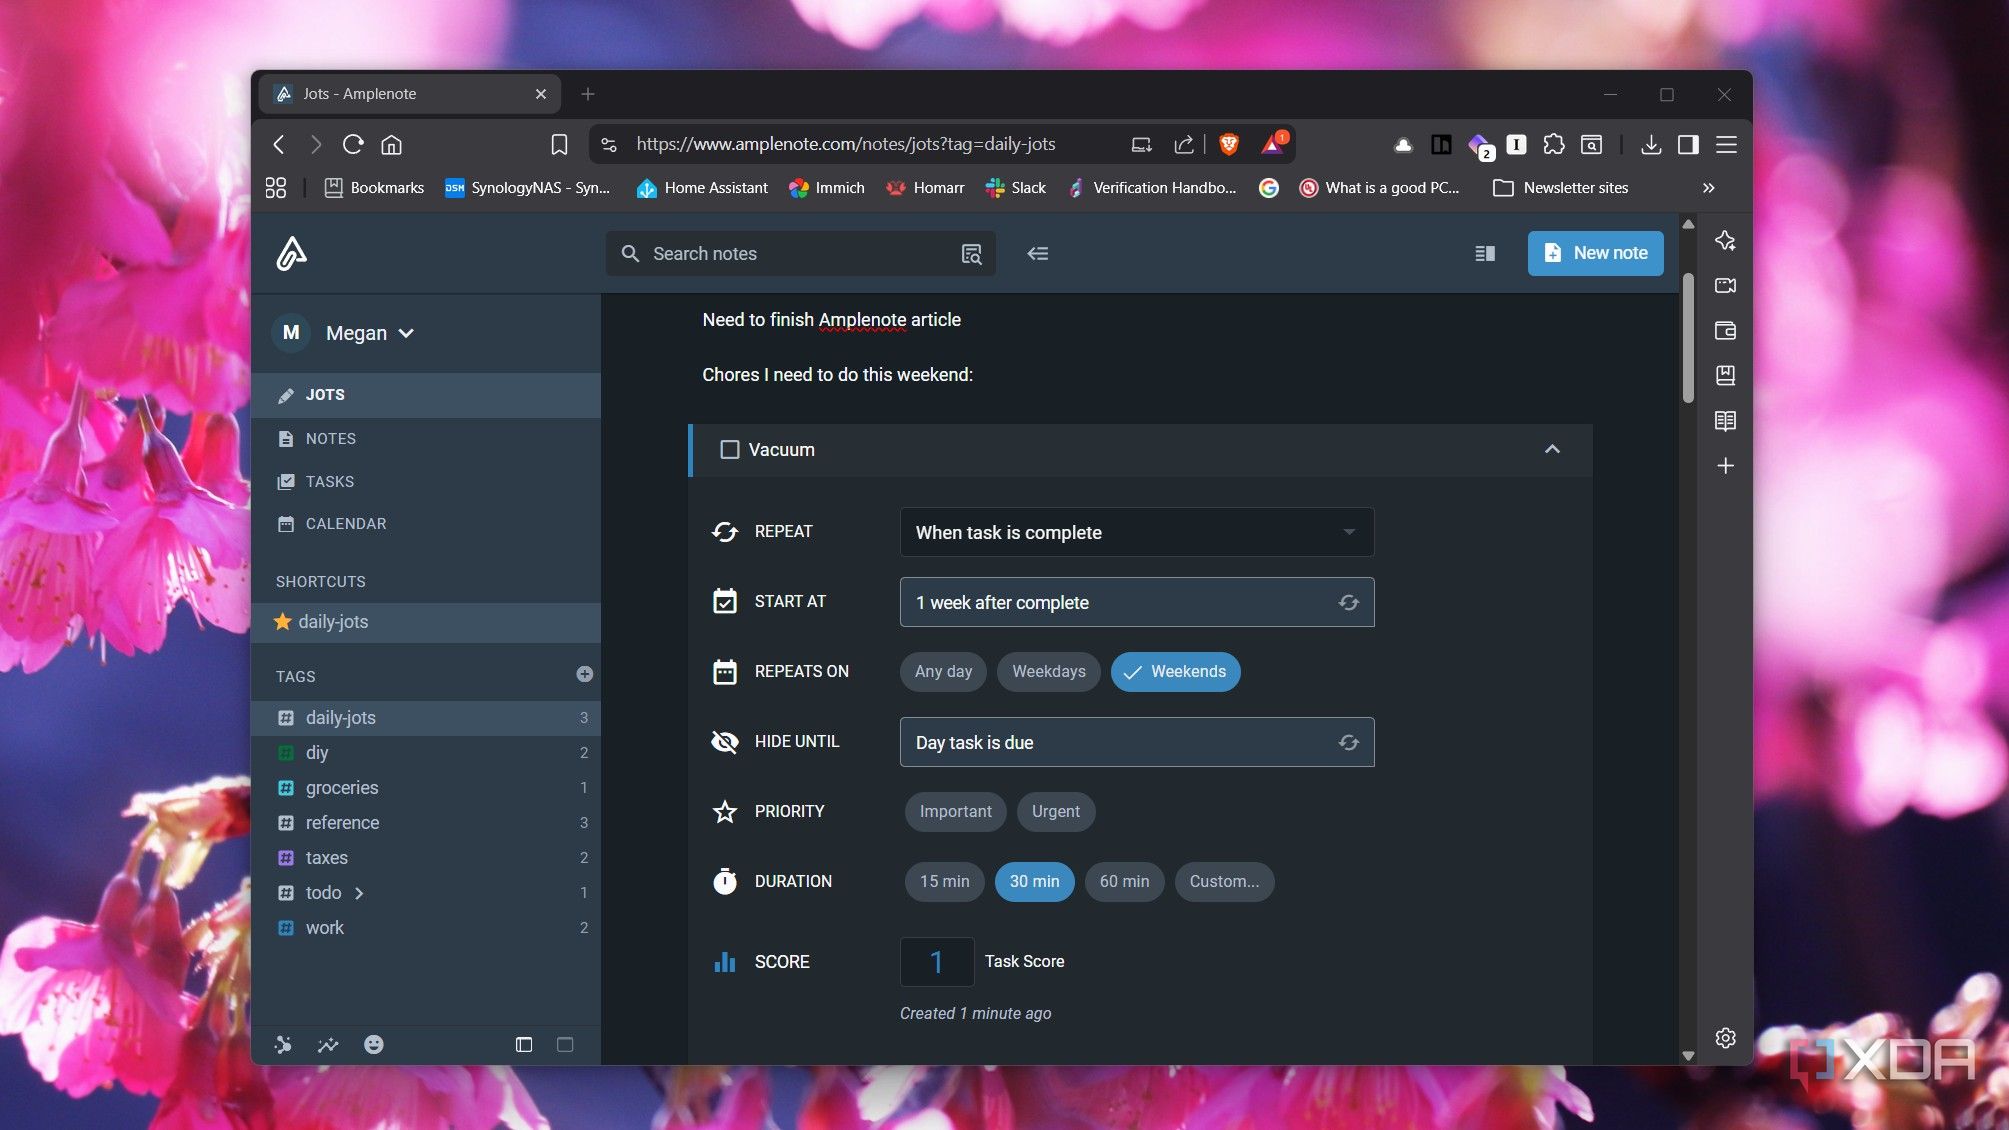Open the daily-jots shortcut
Image resolution: width=2009 pixels, height=1130 pixels.
pos(426,622)
